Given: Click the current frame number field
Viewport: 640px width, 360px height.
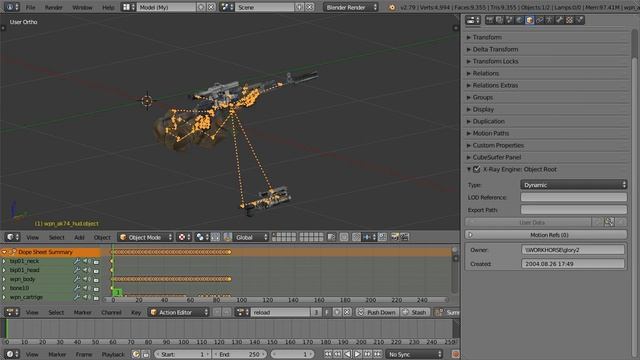Looking at the screenshot, I should click(x=292, y=354).
